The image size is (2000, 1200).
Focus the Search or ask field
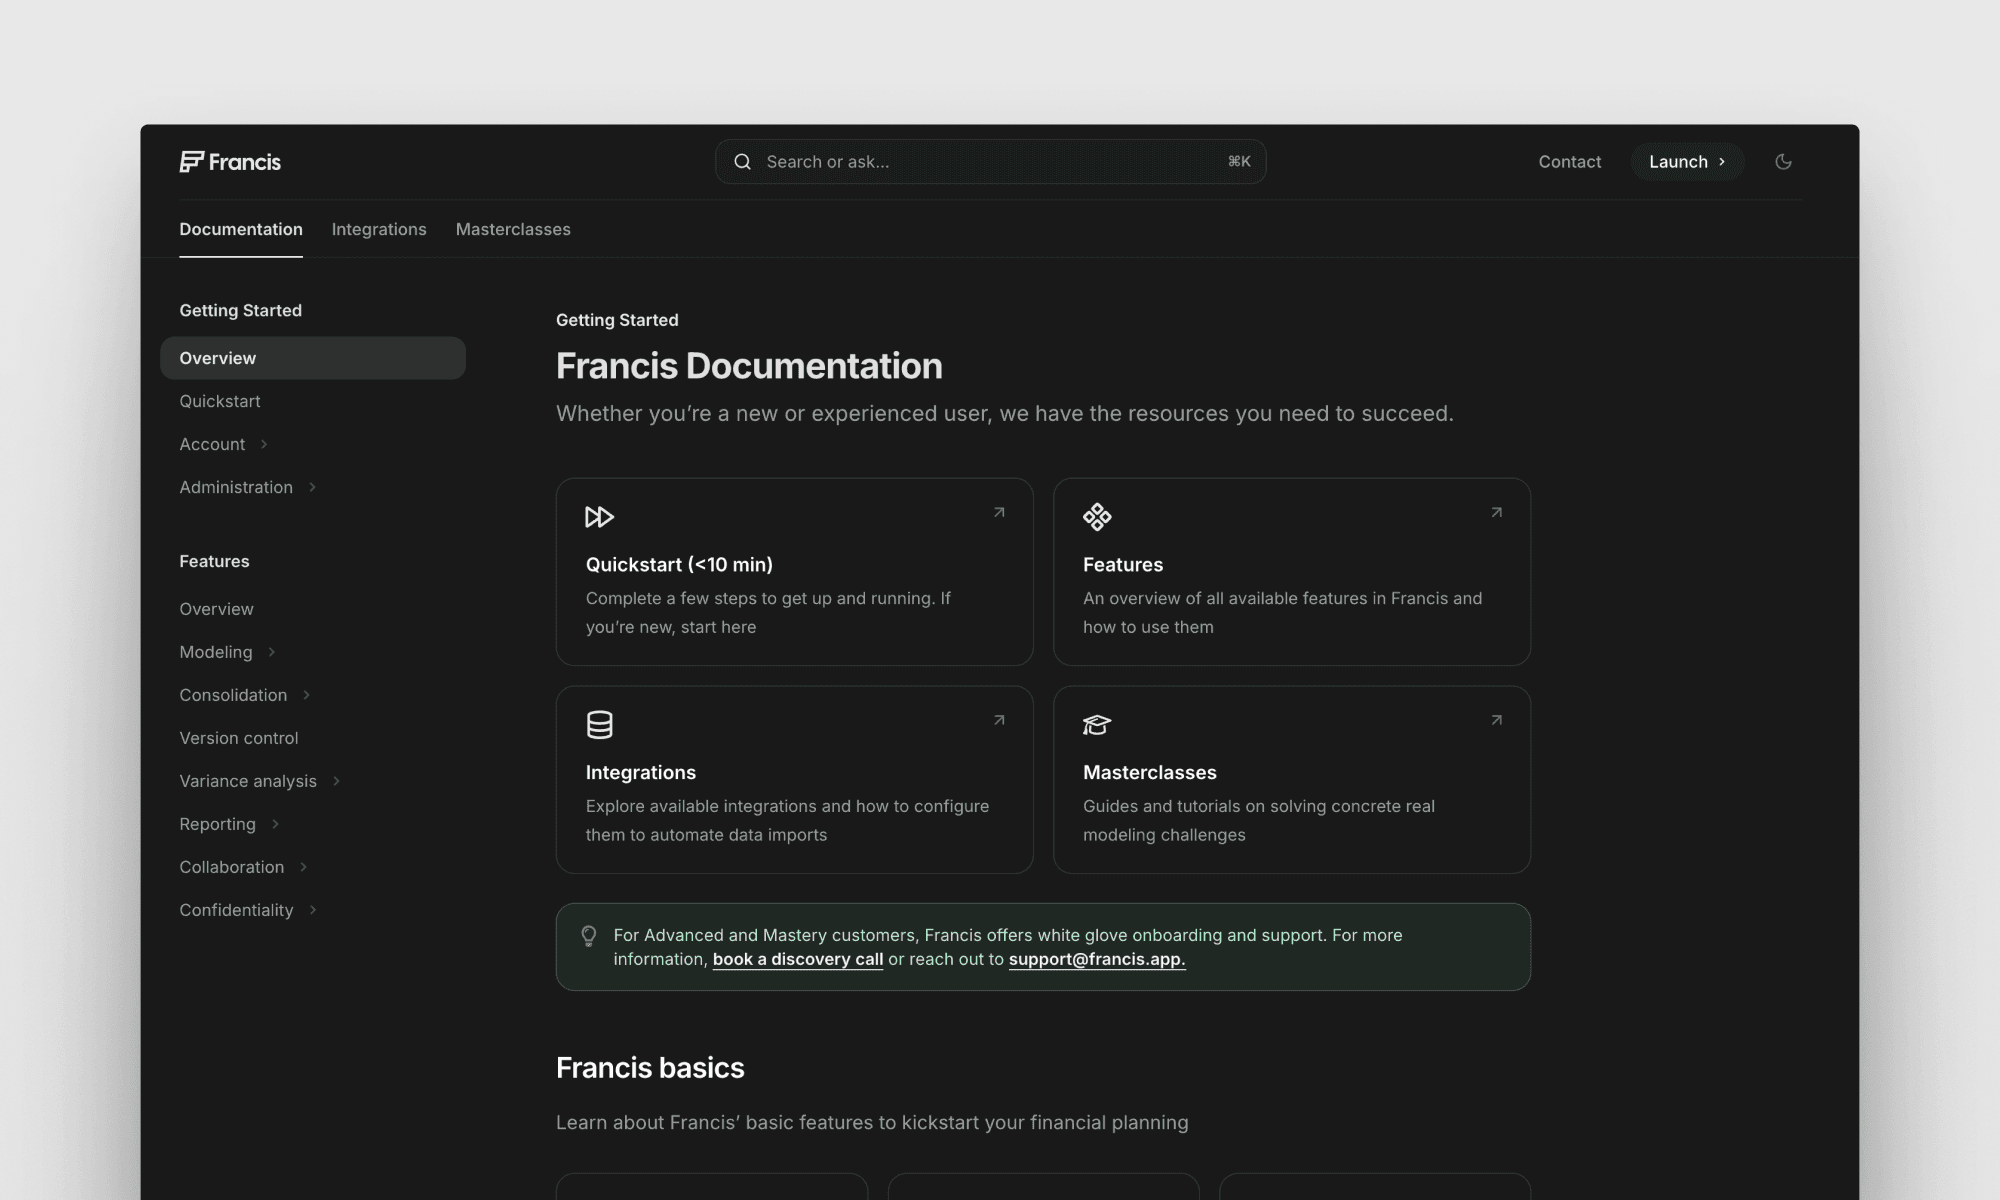coord(990,162)
